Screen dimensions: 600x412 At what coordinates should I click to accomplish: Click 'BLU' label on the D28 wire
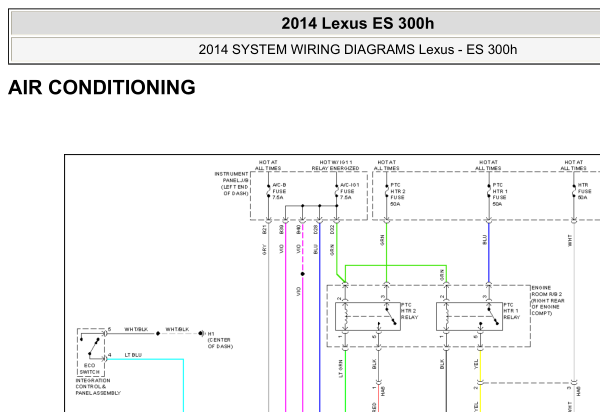click(x=316, y=249)
